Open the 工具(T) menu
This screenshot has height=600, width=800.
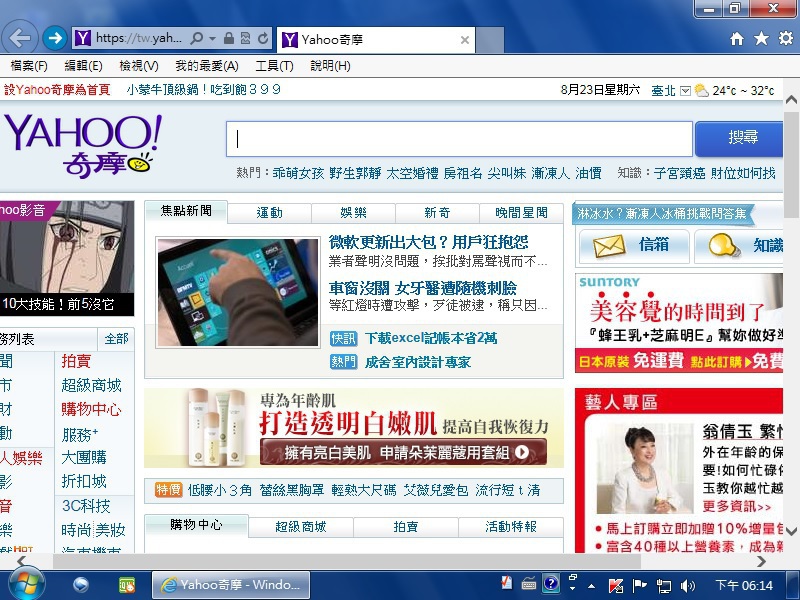coord(274,66)
